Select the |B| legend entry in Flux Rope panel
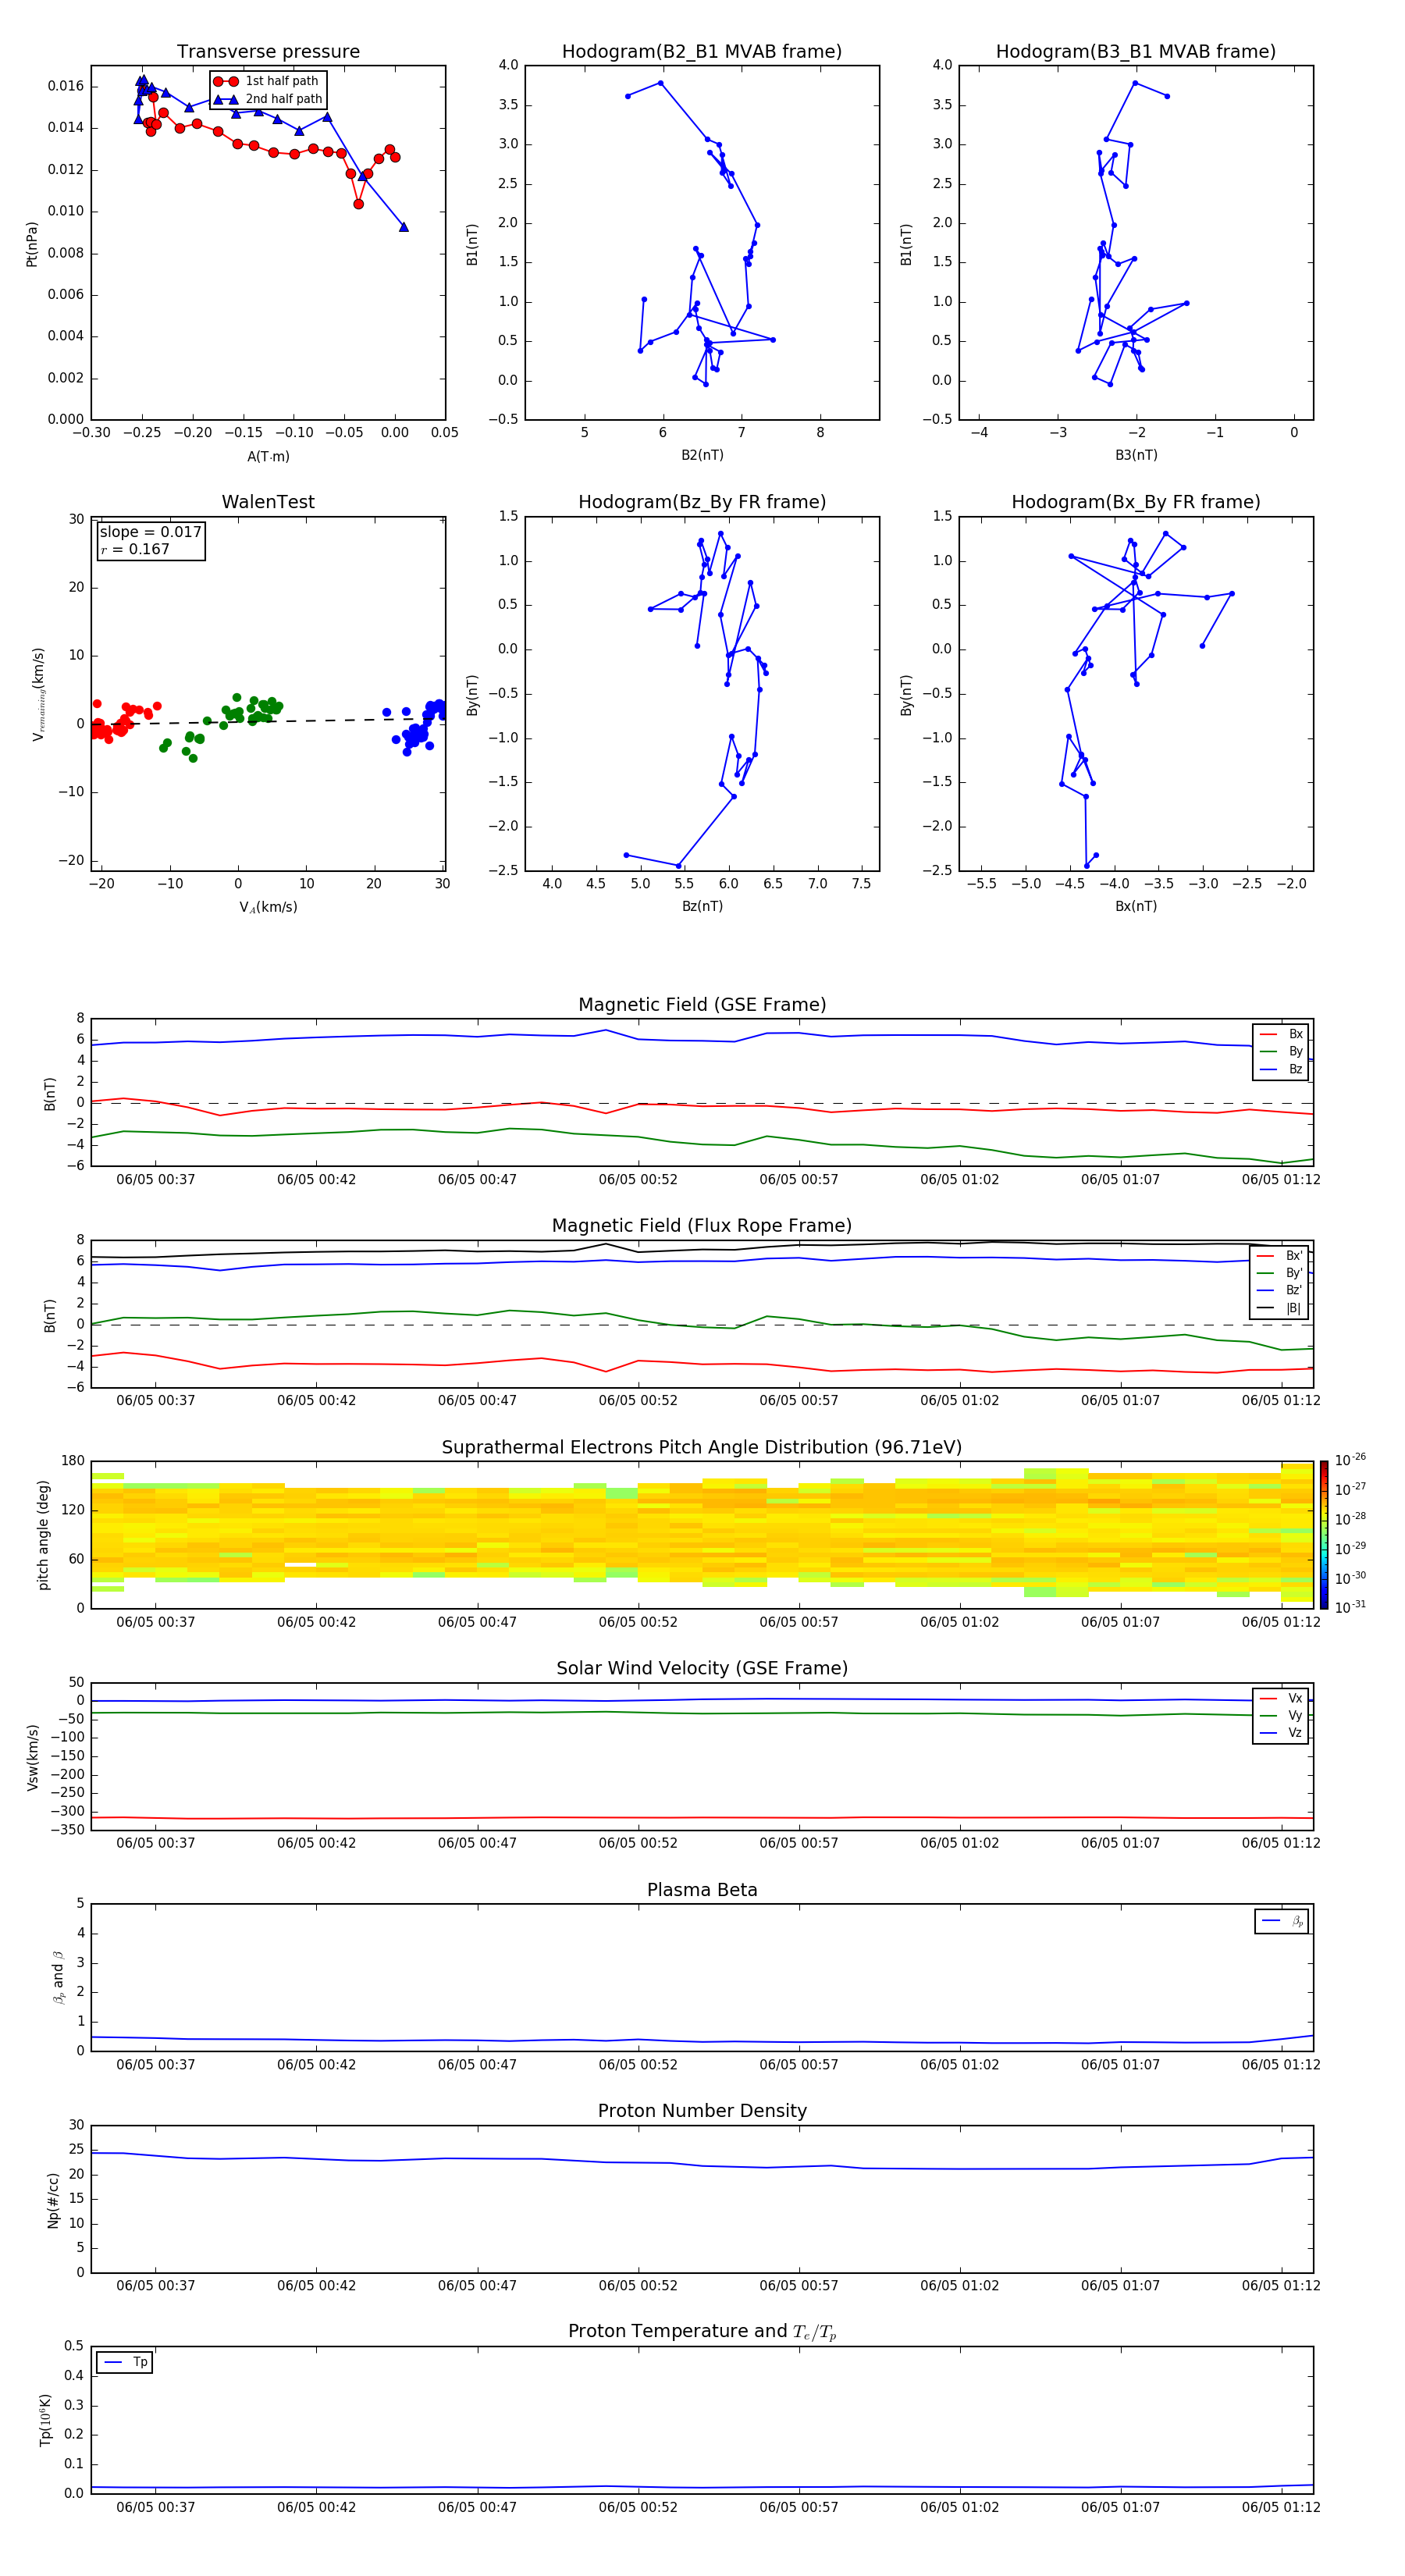 pos(1280,1308)
